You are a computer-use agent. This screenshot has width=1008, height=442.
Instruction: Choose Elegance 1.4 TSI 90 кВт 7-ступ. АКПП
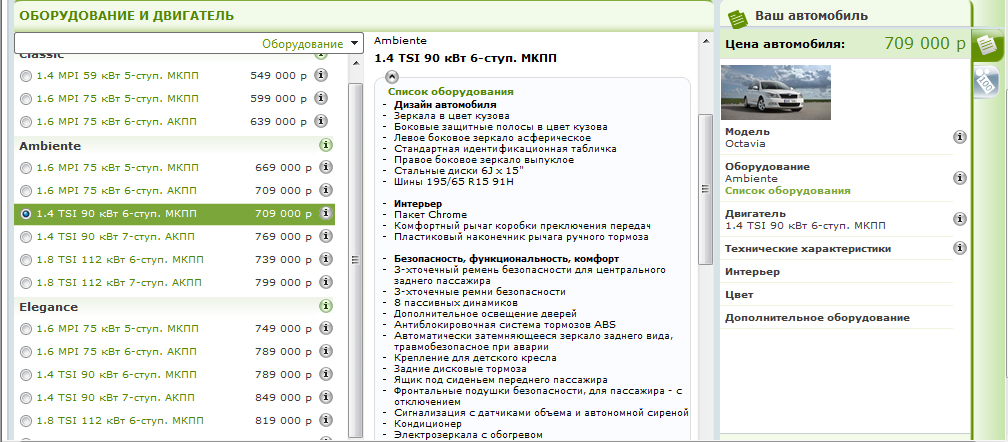(26, 397)
